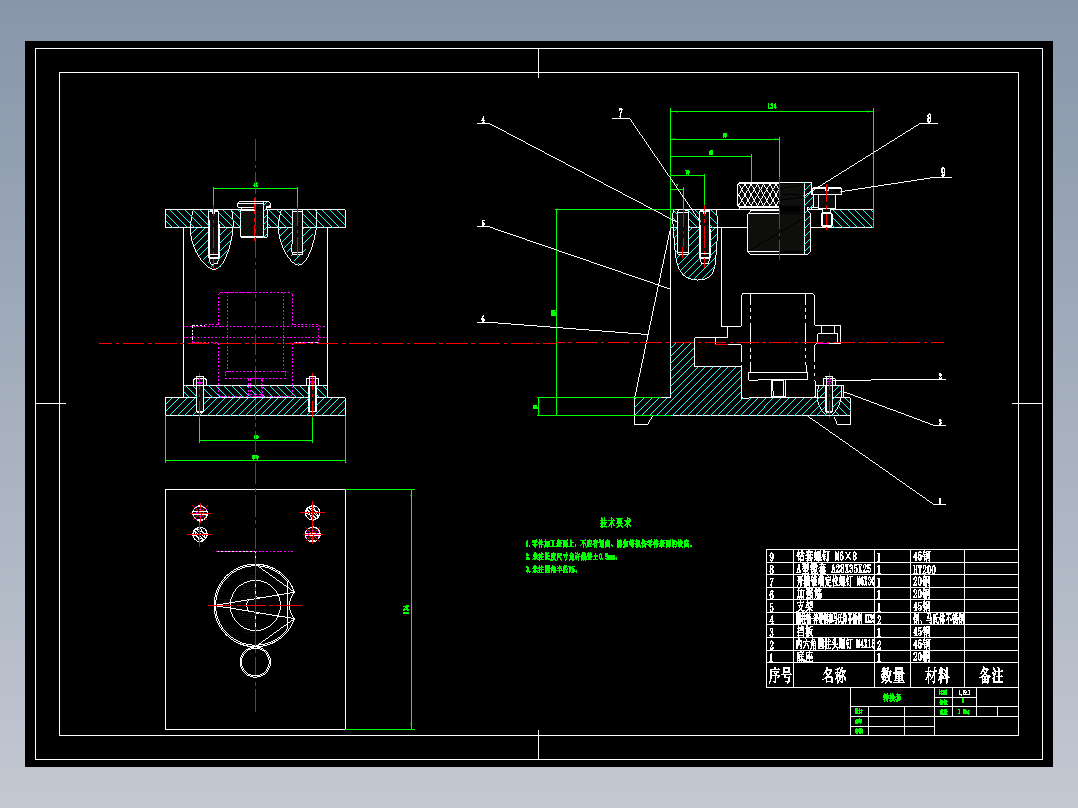Viewport: 1078px width, 808px height.
Task: Click the 技术要求 heading text
Action: coord(615,523)
